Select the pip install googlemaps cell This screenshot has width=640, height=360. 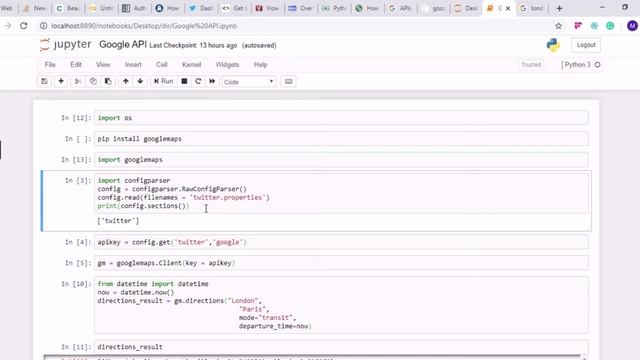(x=341, y=139)
